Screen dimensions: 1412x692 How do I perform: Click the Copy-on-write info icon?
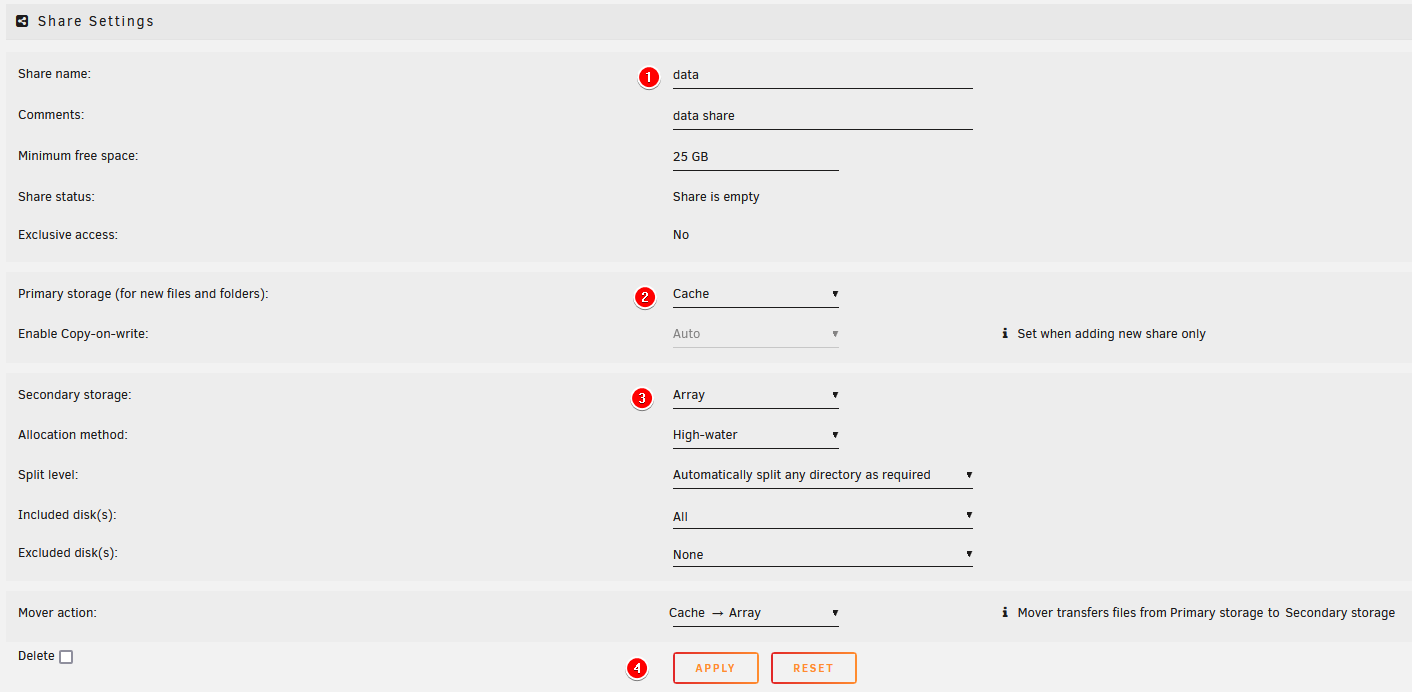coord(1004,334)
